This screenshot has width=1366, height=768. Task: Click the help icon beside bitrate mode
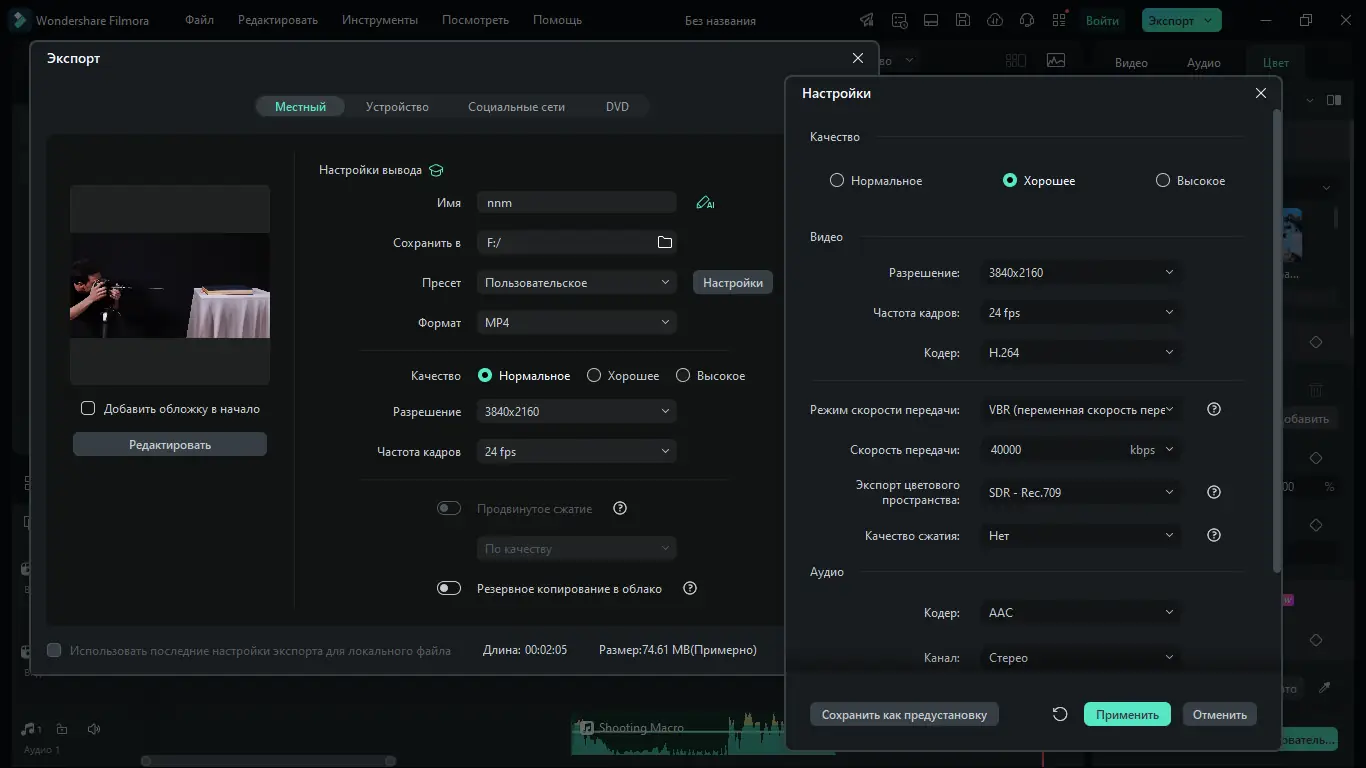(x=1214, y=409)
